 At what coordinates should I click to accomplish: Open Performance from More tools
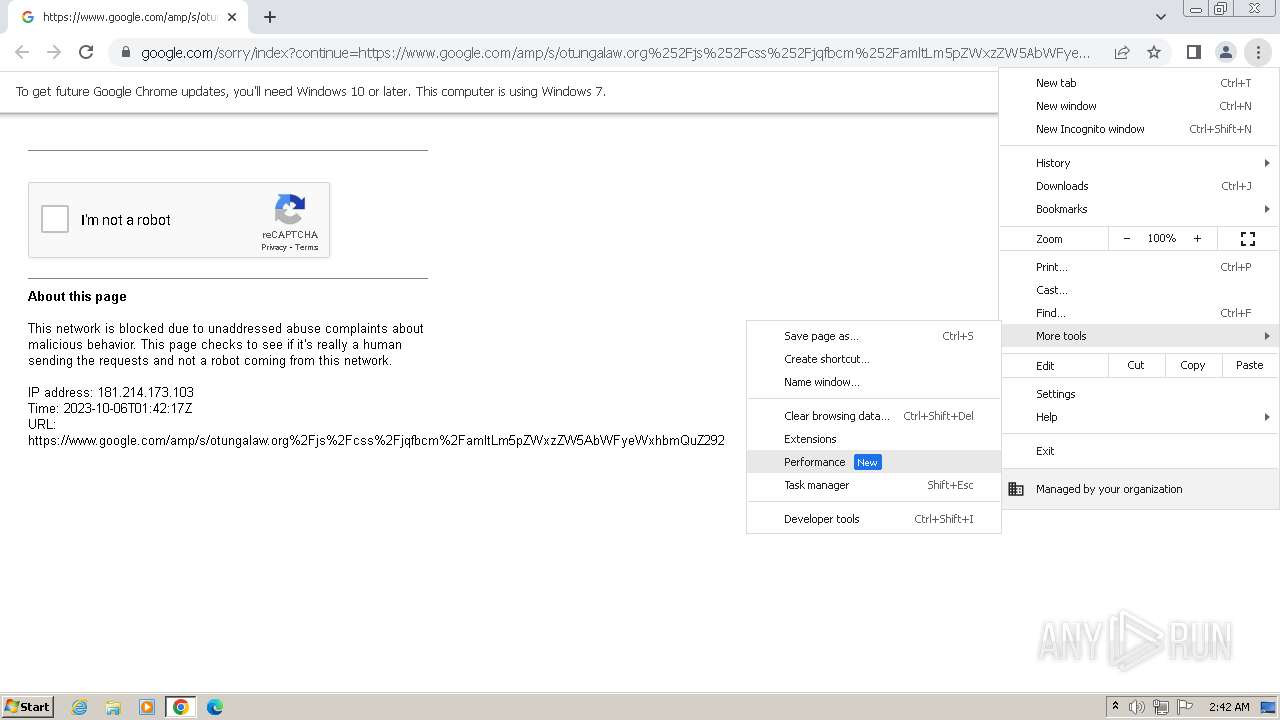click(873, 462)
